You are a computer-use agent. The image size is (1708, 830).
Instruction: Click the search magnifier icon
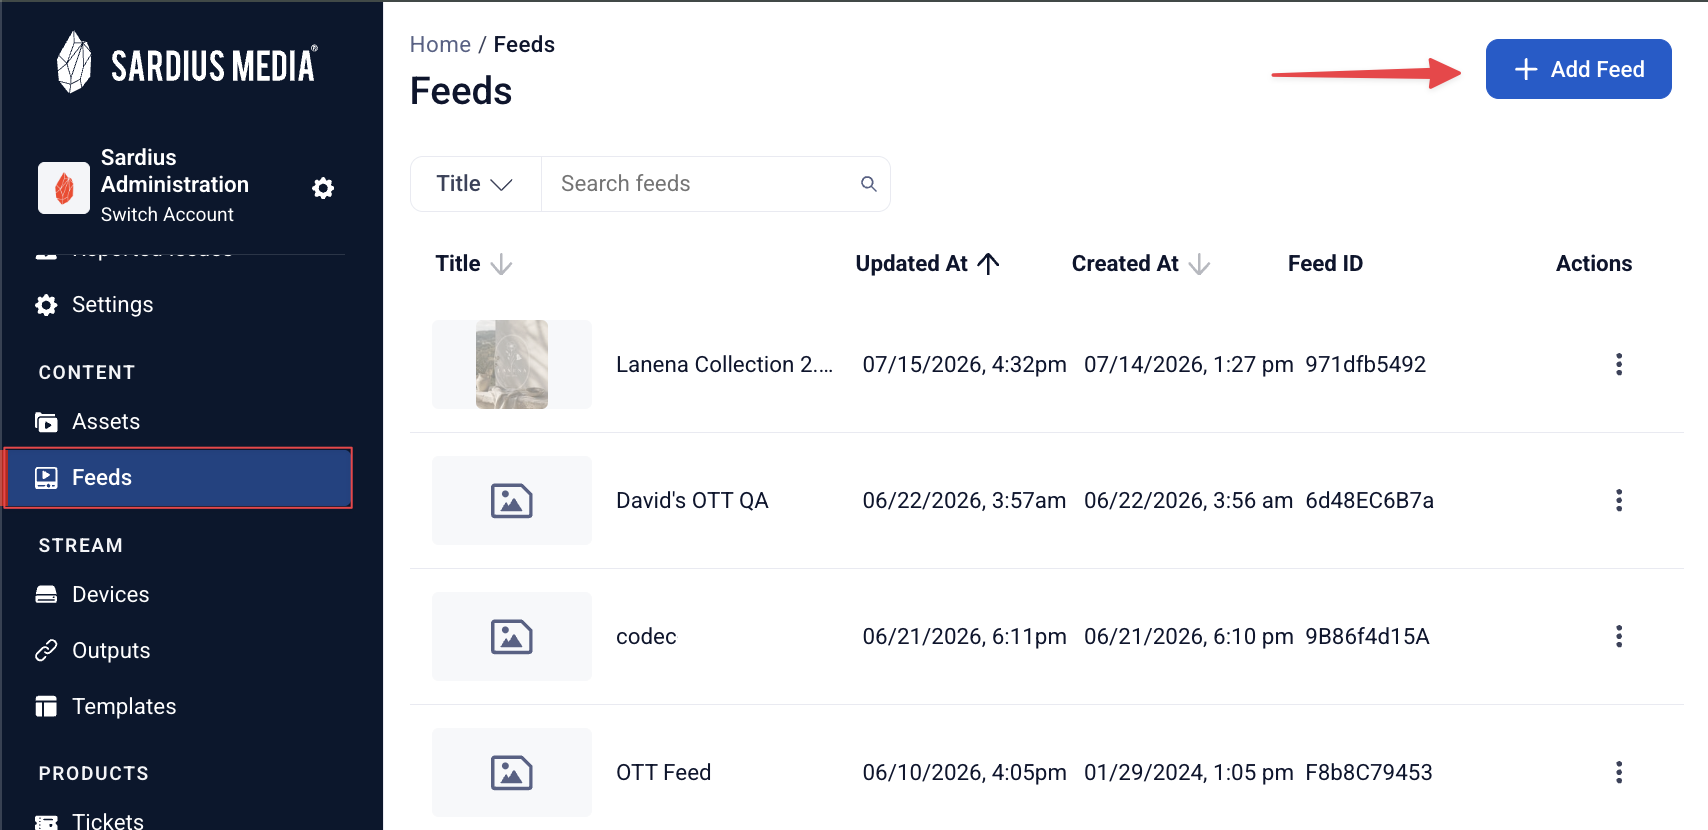click(869, 184)
